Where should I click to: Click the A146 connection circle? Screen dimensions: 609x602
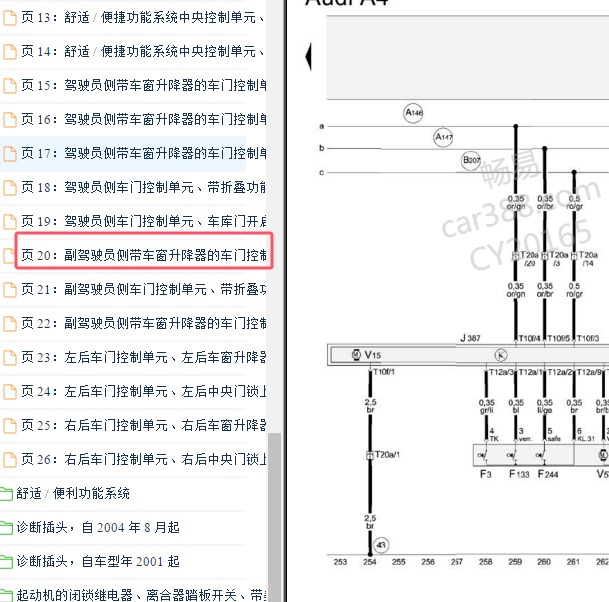413,113
